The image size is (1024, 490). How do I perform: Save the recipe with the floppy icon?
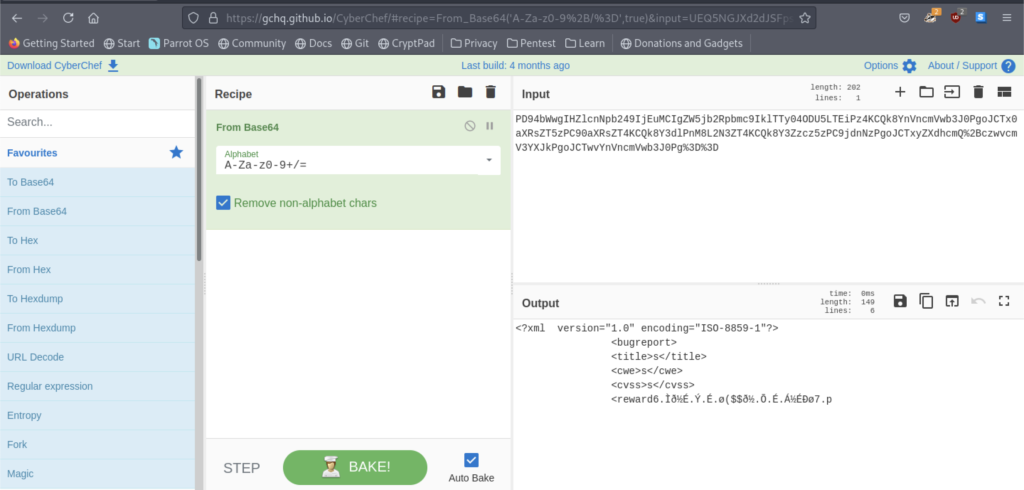(438, 92)
